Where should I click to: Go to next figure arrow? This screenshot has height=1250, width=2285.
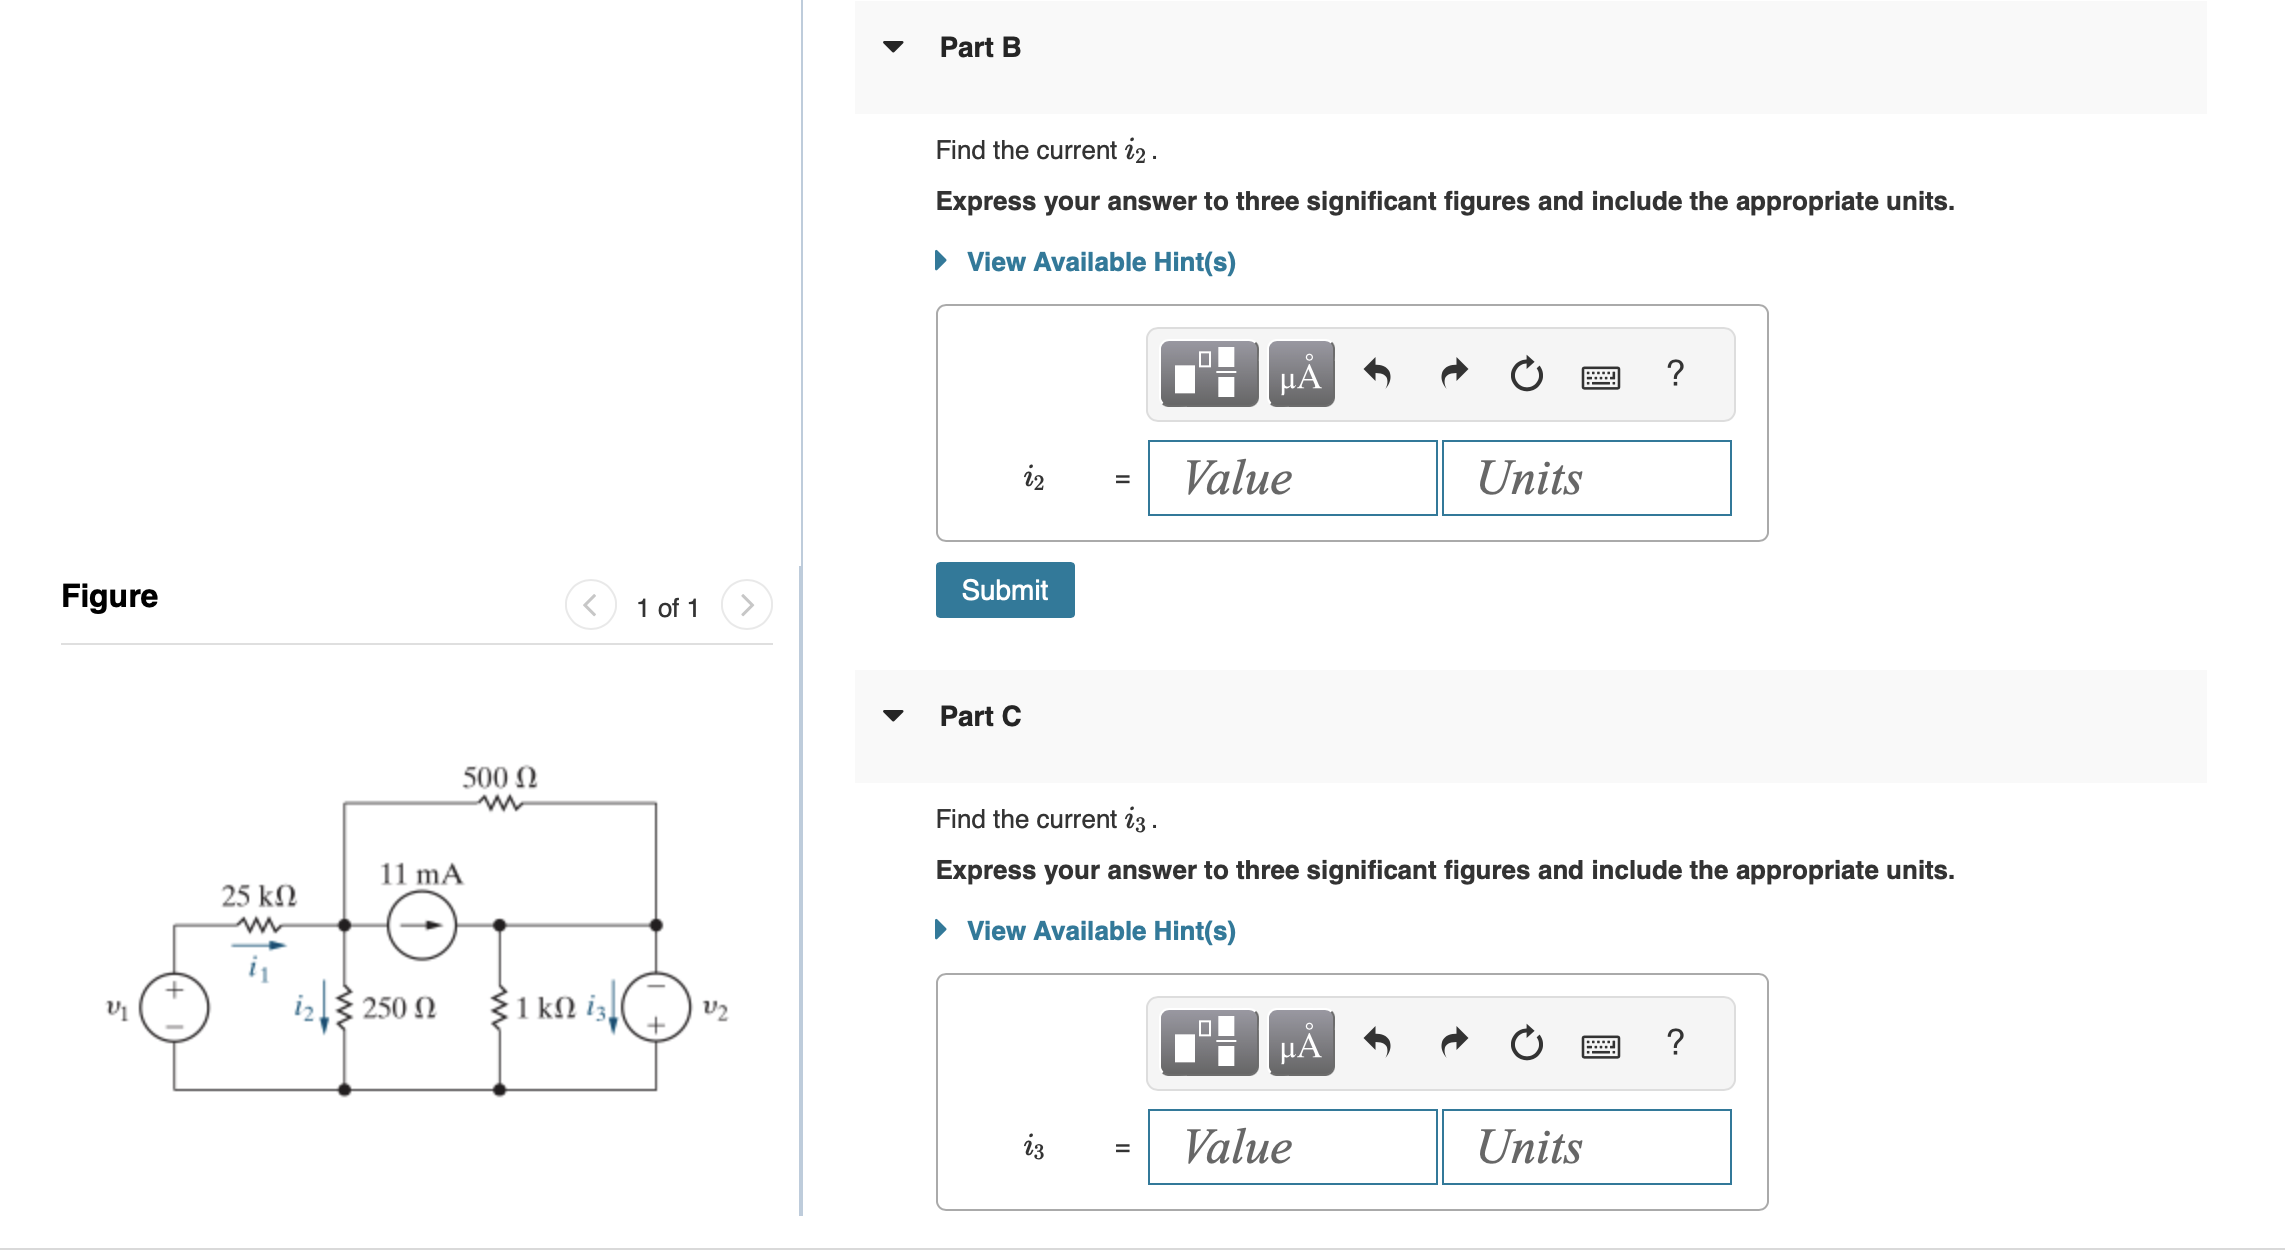(746, 605)
